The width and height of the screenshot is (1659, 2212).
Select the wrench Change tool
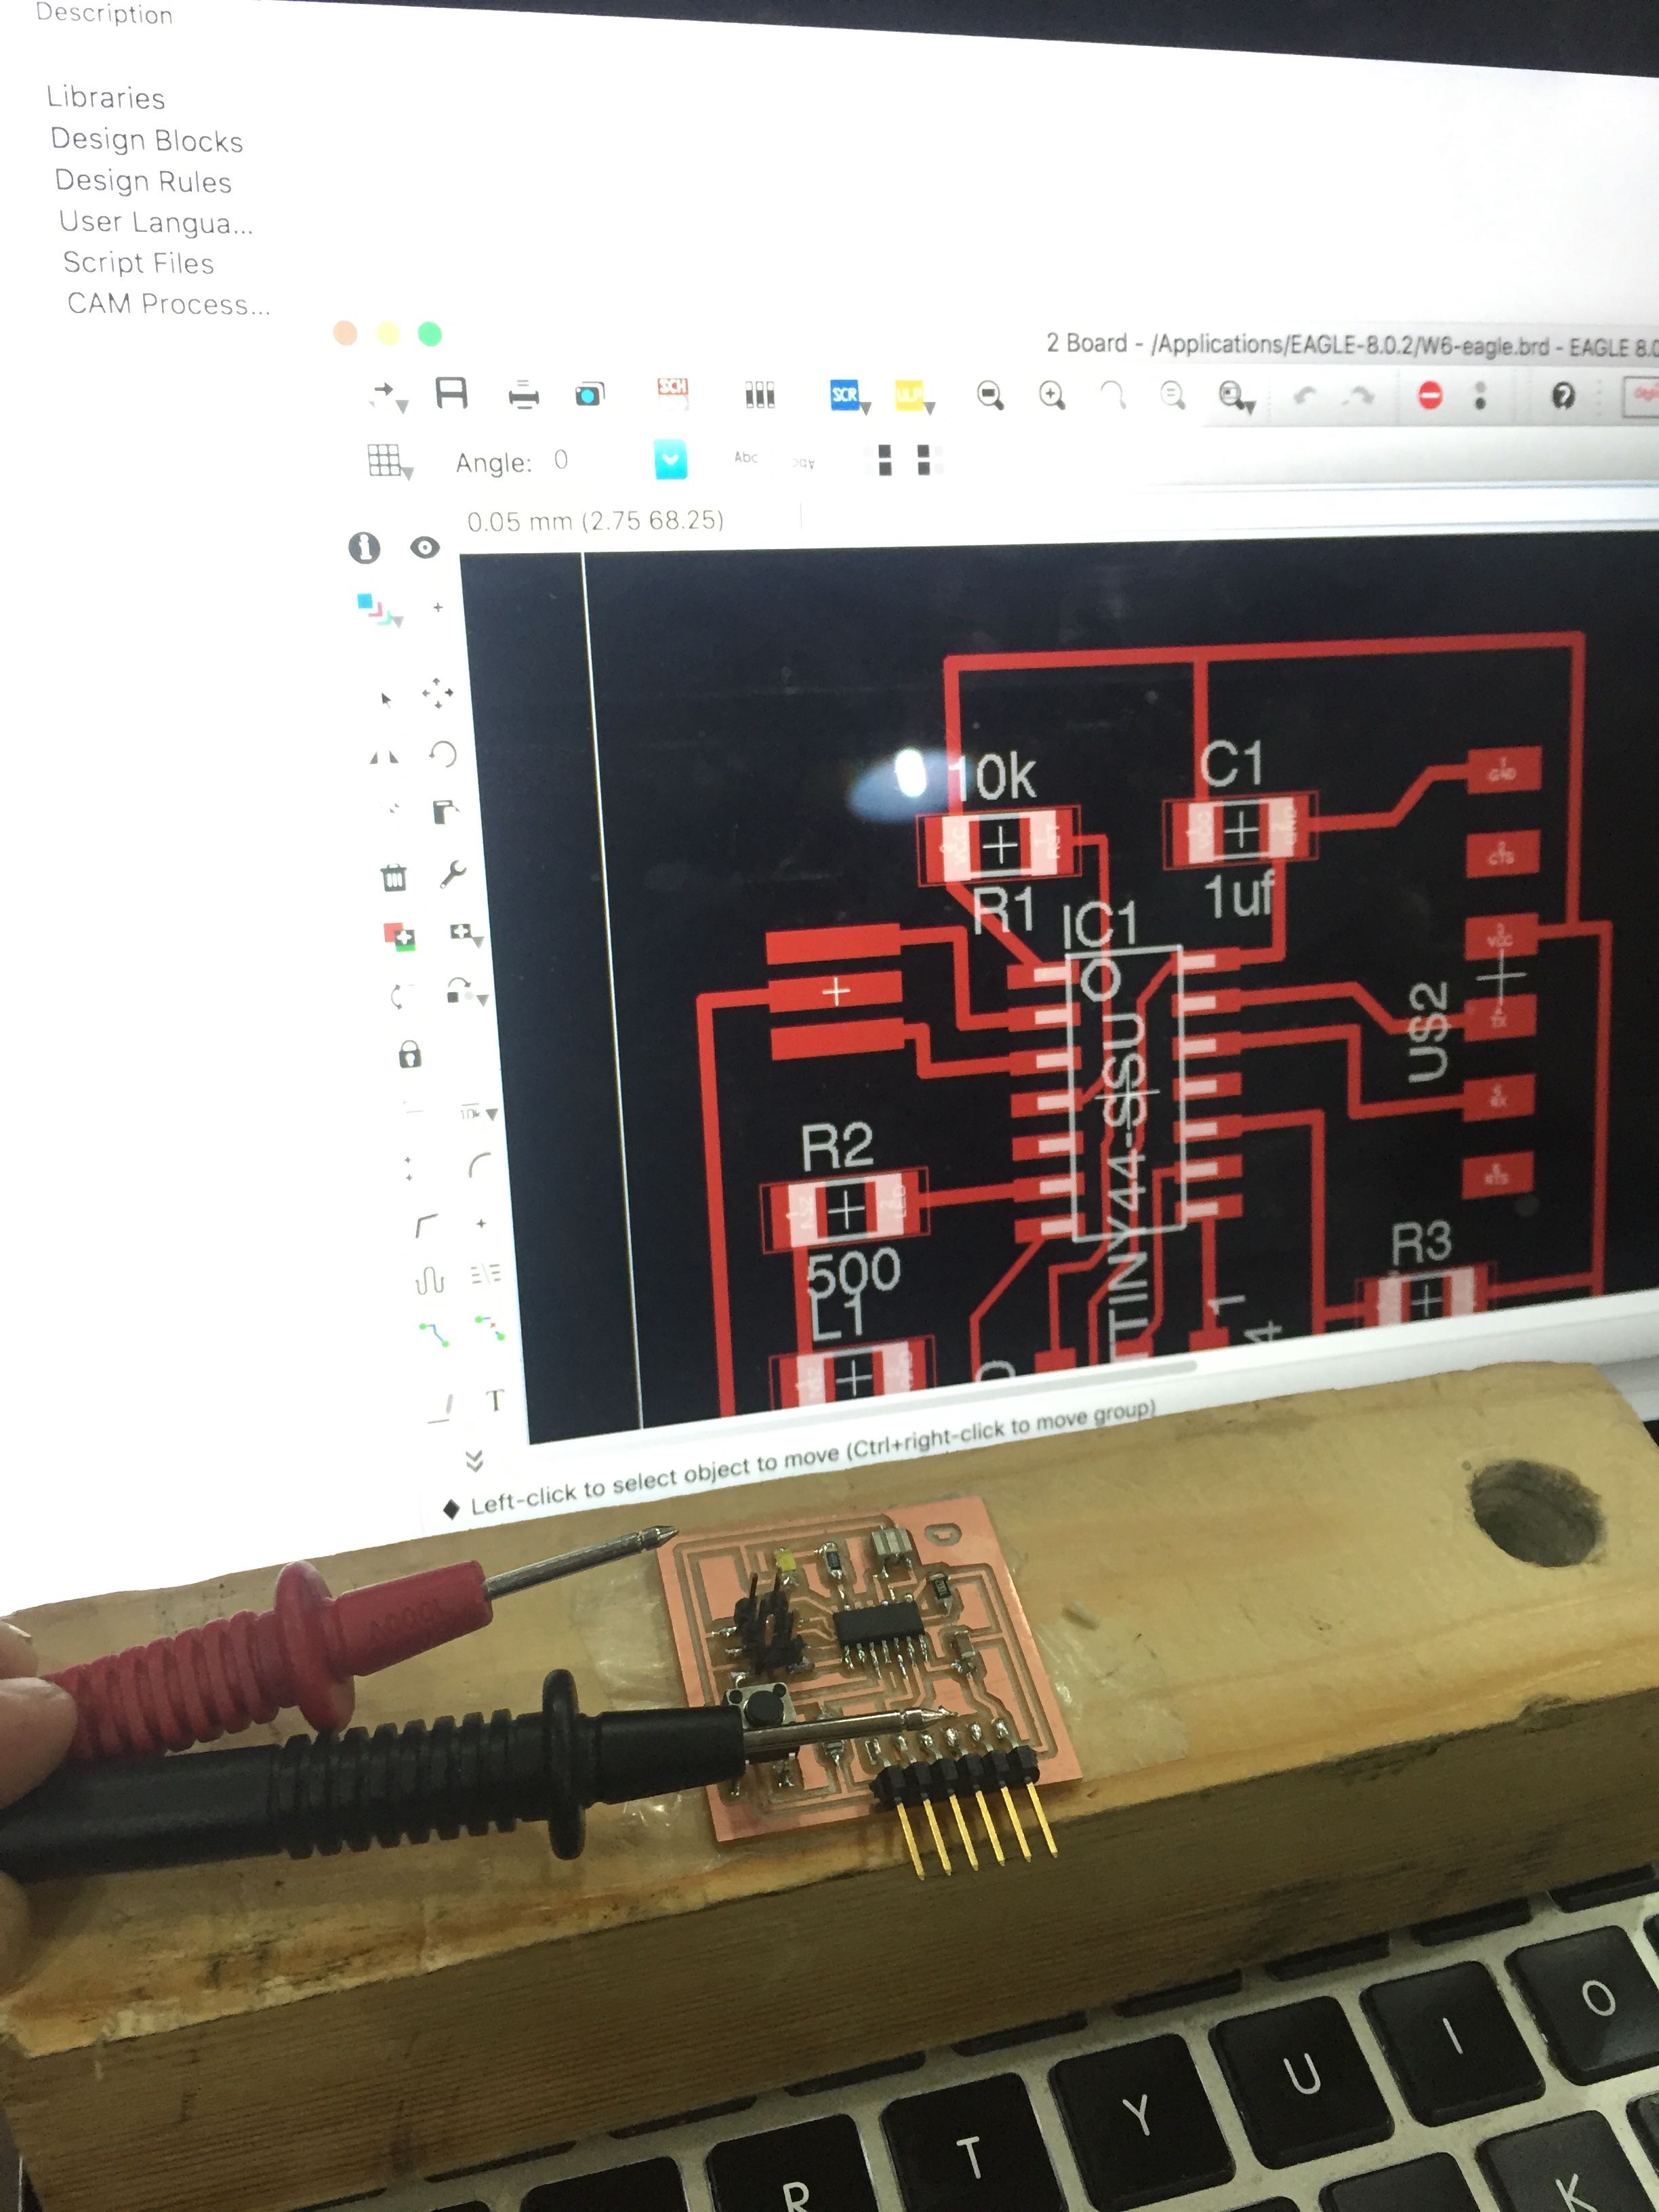pyautogui.click(x=452, y=874)
